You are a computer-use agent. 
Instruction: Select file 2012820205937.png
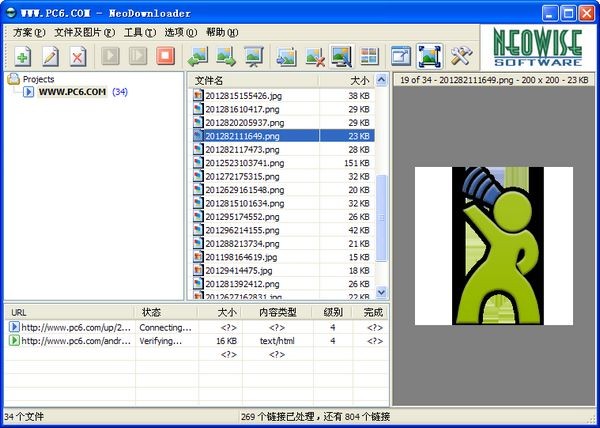pos(245,123)
